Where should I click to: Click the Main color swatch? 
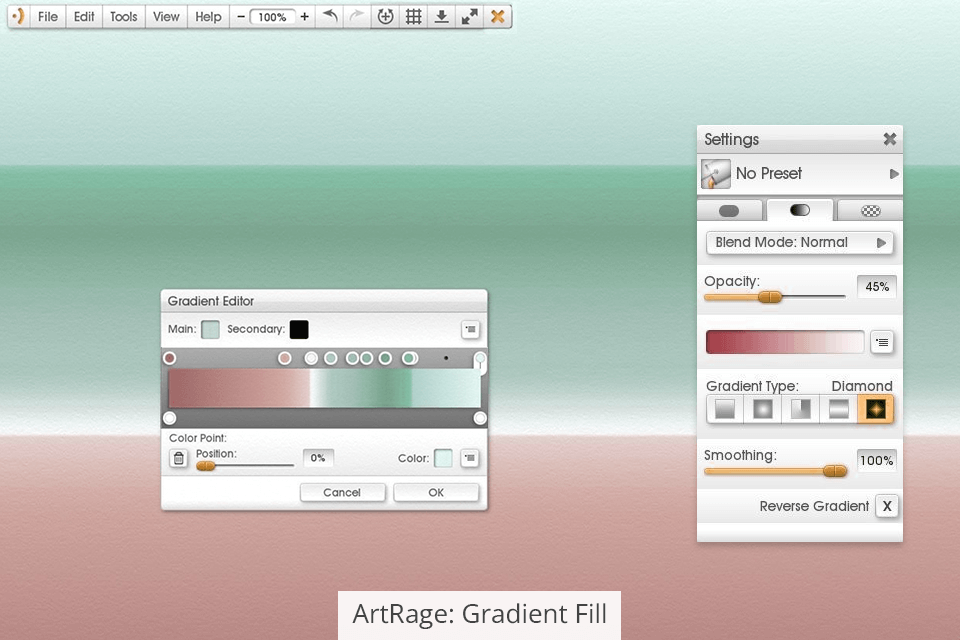210,329
